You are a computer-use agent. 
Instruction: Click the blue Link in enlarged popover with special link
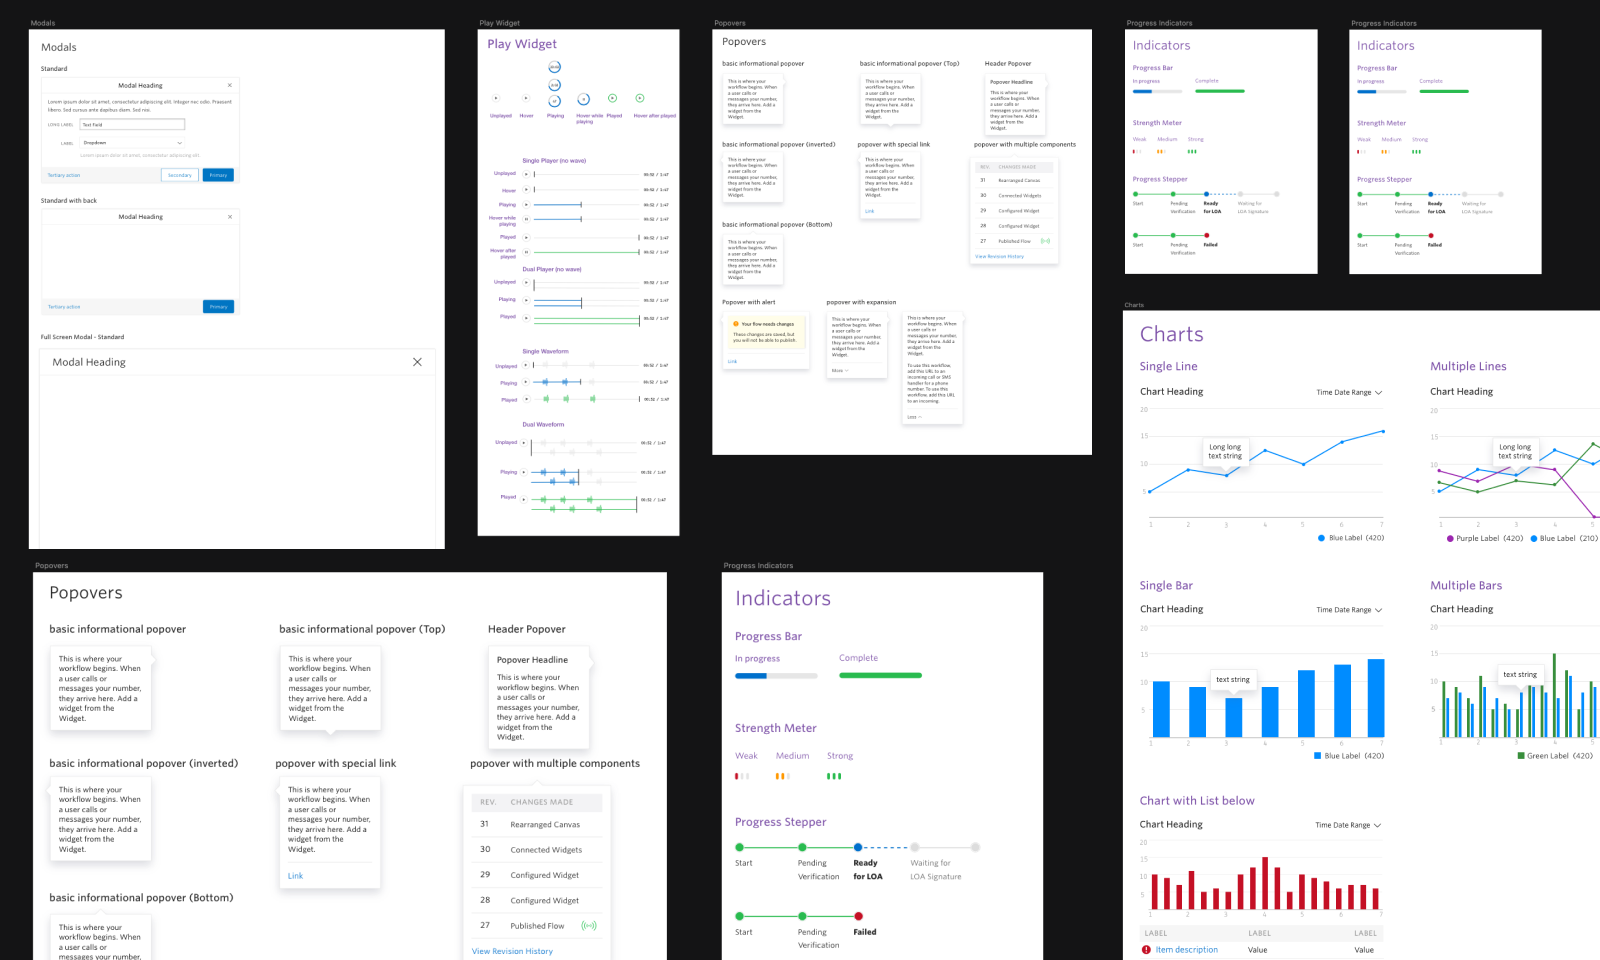click(x=295, y=876)
